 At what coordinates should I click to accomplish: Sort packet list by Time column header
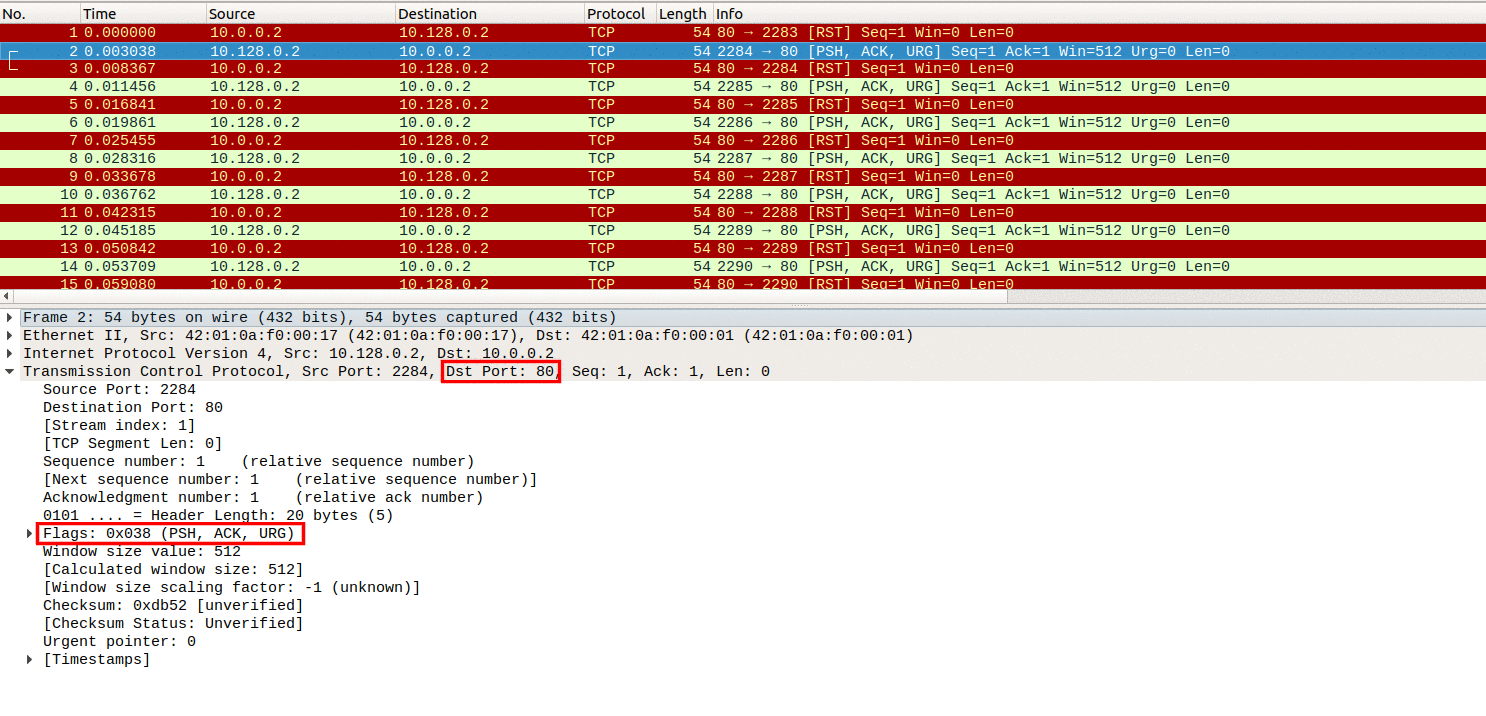coord(143,14)
